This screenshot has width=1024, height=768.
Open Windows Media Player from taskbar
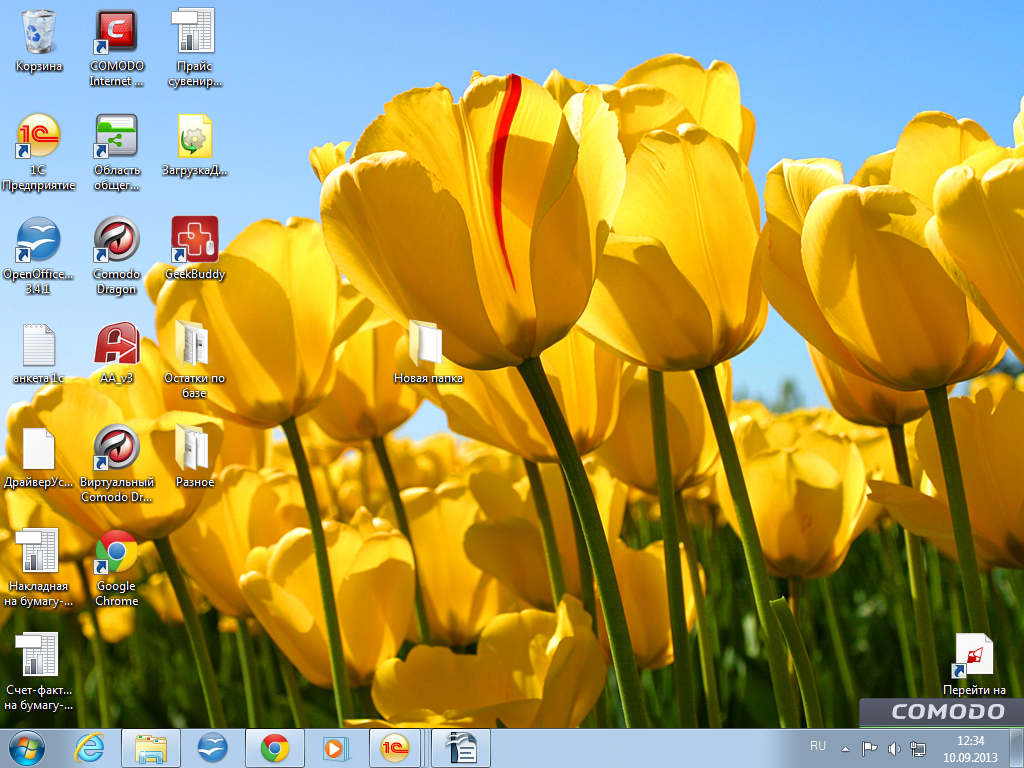click(336, 748)
